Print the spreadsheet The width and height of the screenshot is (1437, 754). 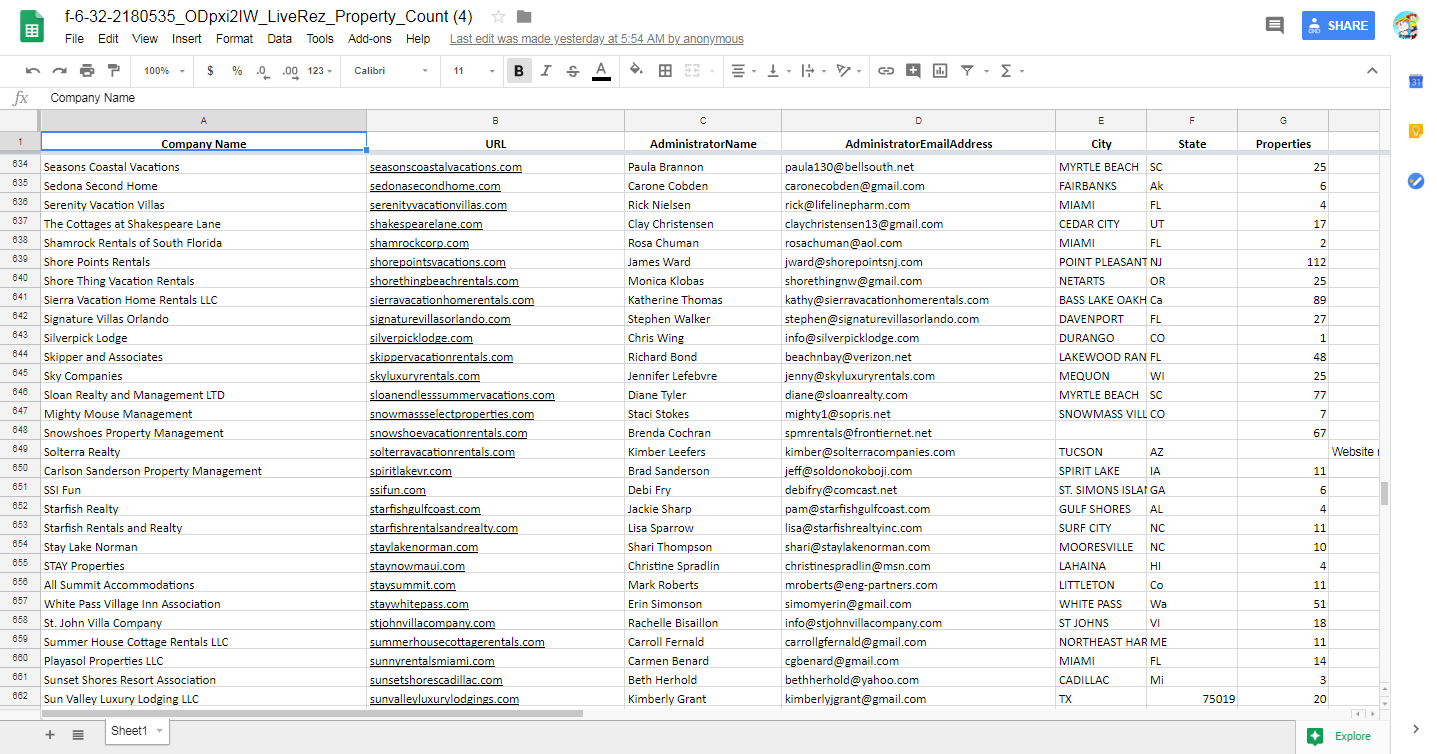[87, 71]
